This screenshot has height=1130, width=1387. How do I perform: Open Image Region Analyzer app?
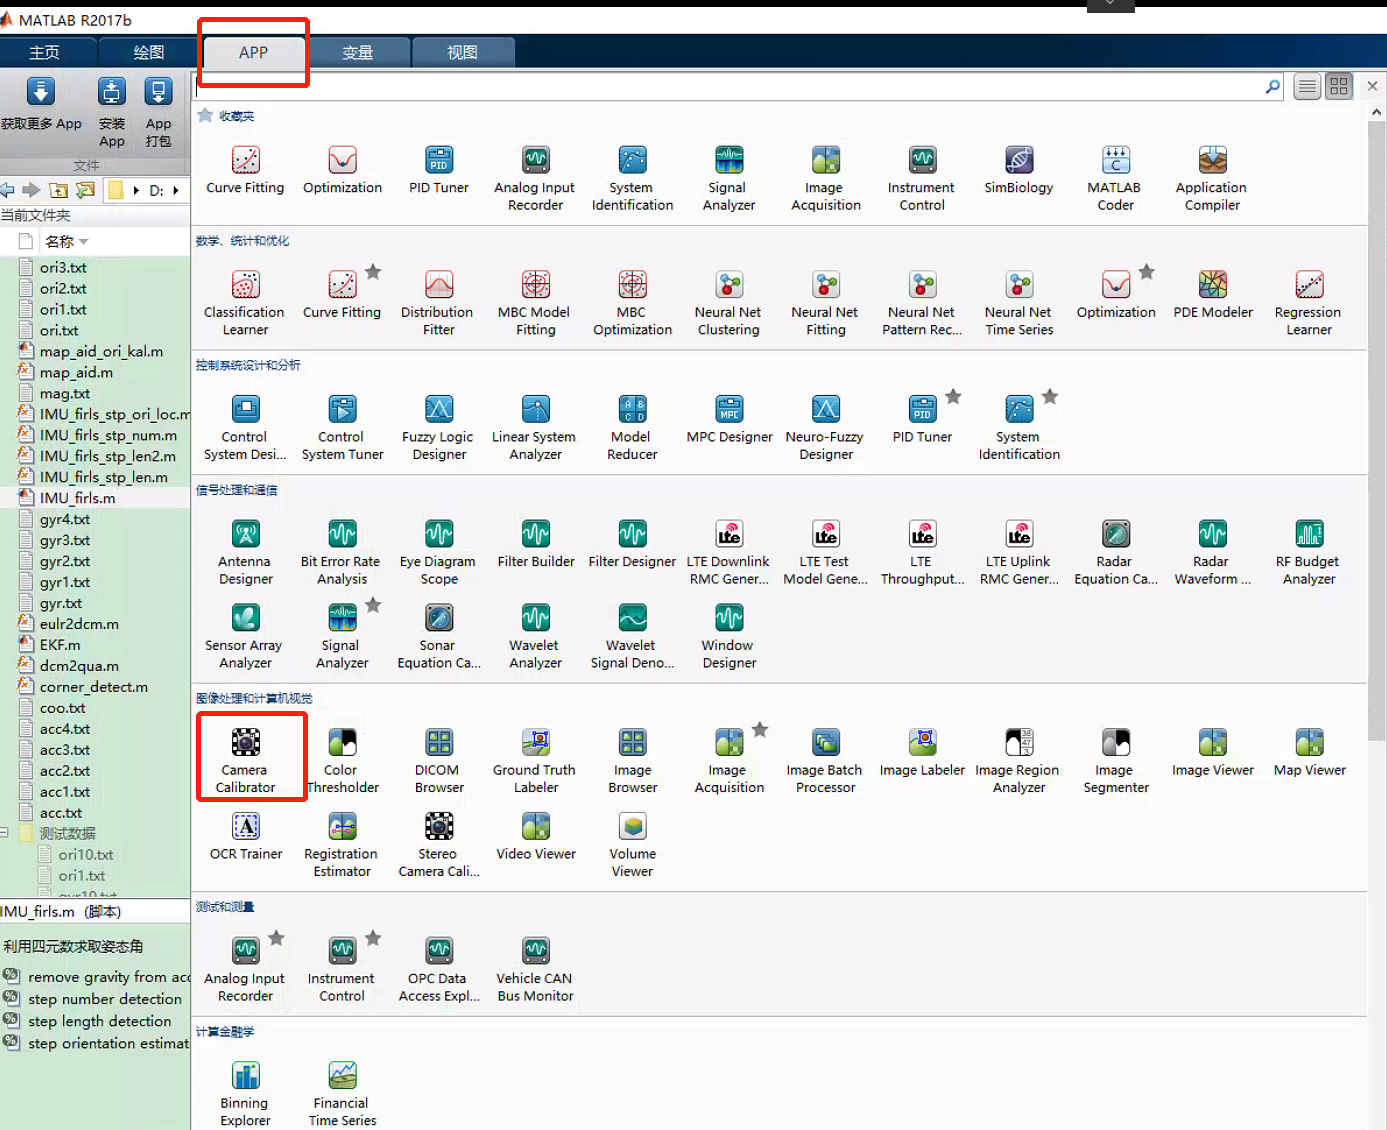pos(1018,759)
